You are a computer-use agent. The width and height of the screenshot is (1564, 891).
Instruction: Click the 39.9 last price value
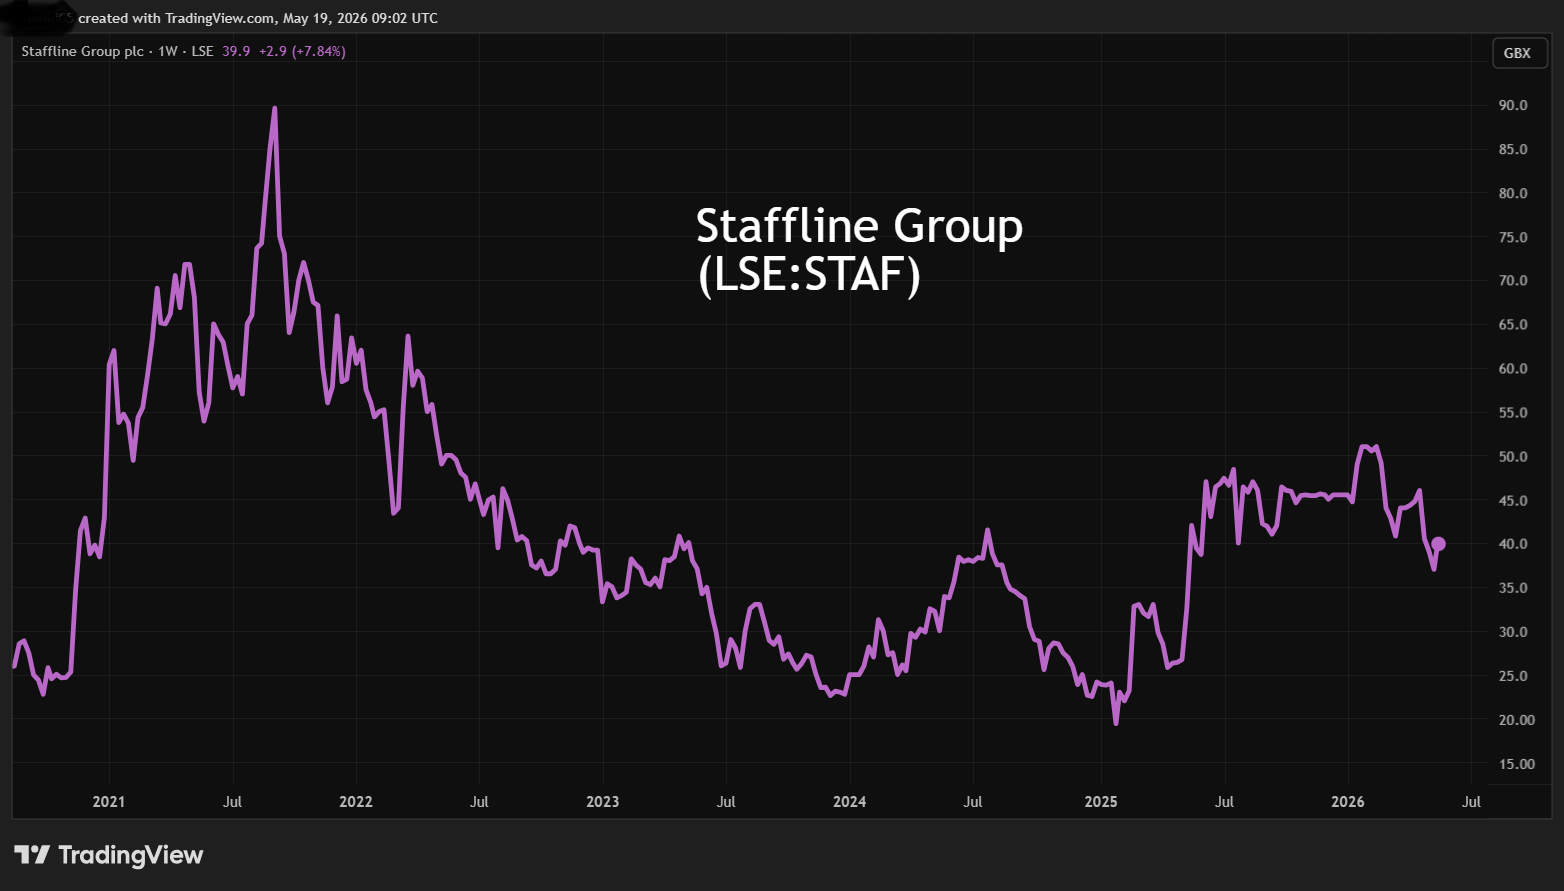236,51
